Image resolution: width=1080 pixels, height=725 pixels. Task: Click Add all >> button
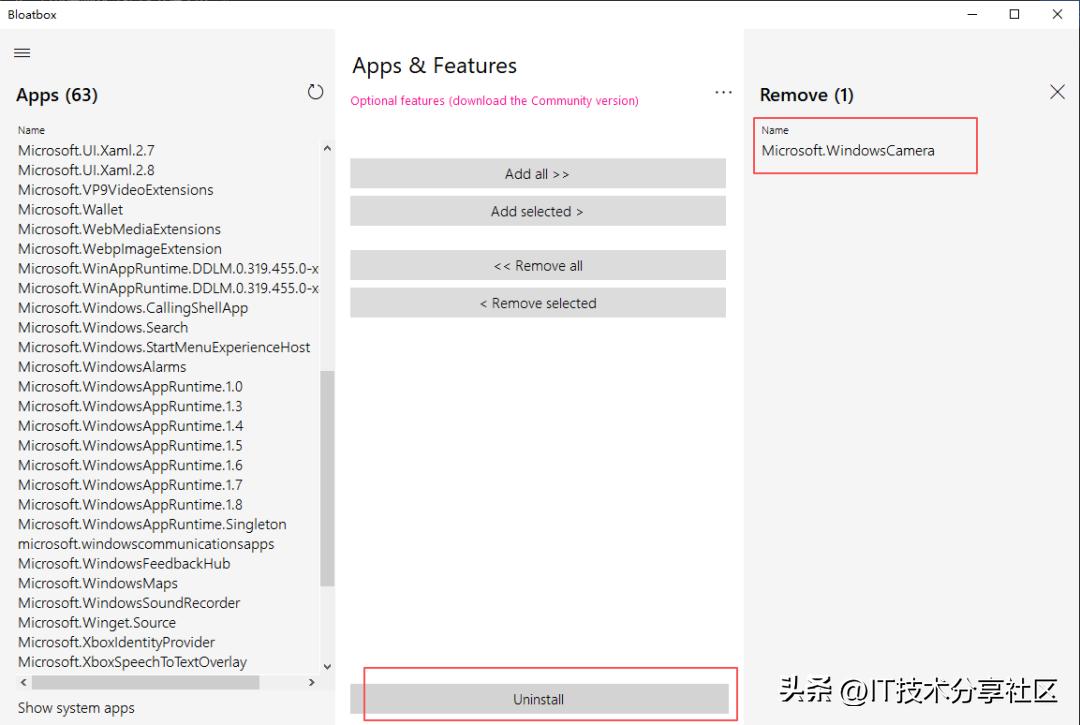538,174
